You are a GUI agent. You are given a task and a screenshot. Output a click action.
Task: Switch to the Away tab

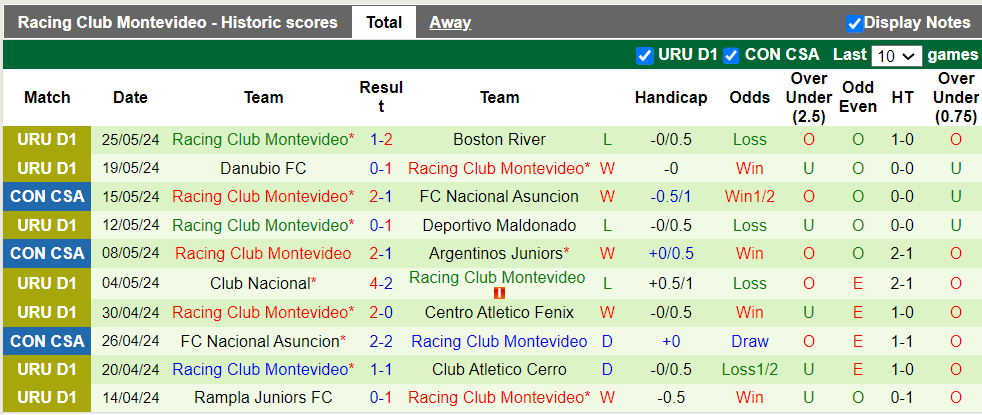tap(450, 22)
